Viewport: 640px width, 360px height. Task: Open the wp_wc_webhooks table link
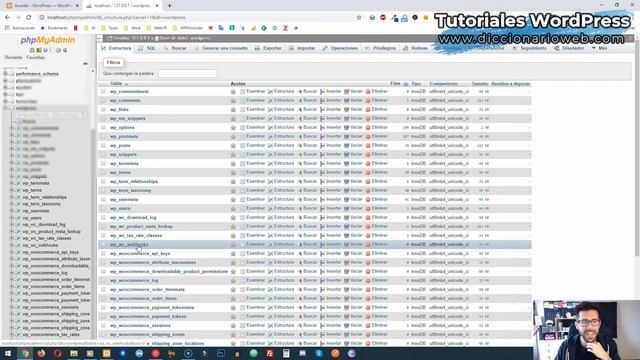129,244
